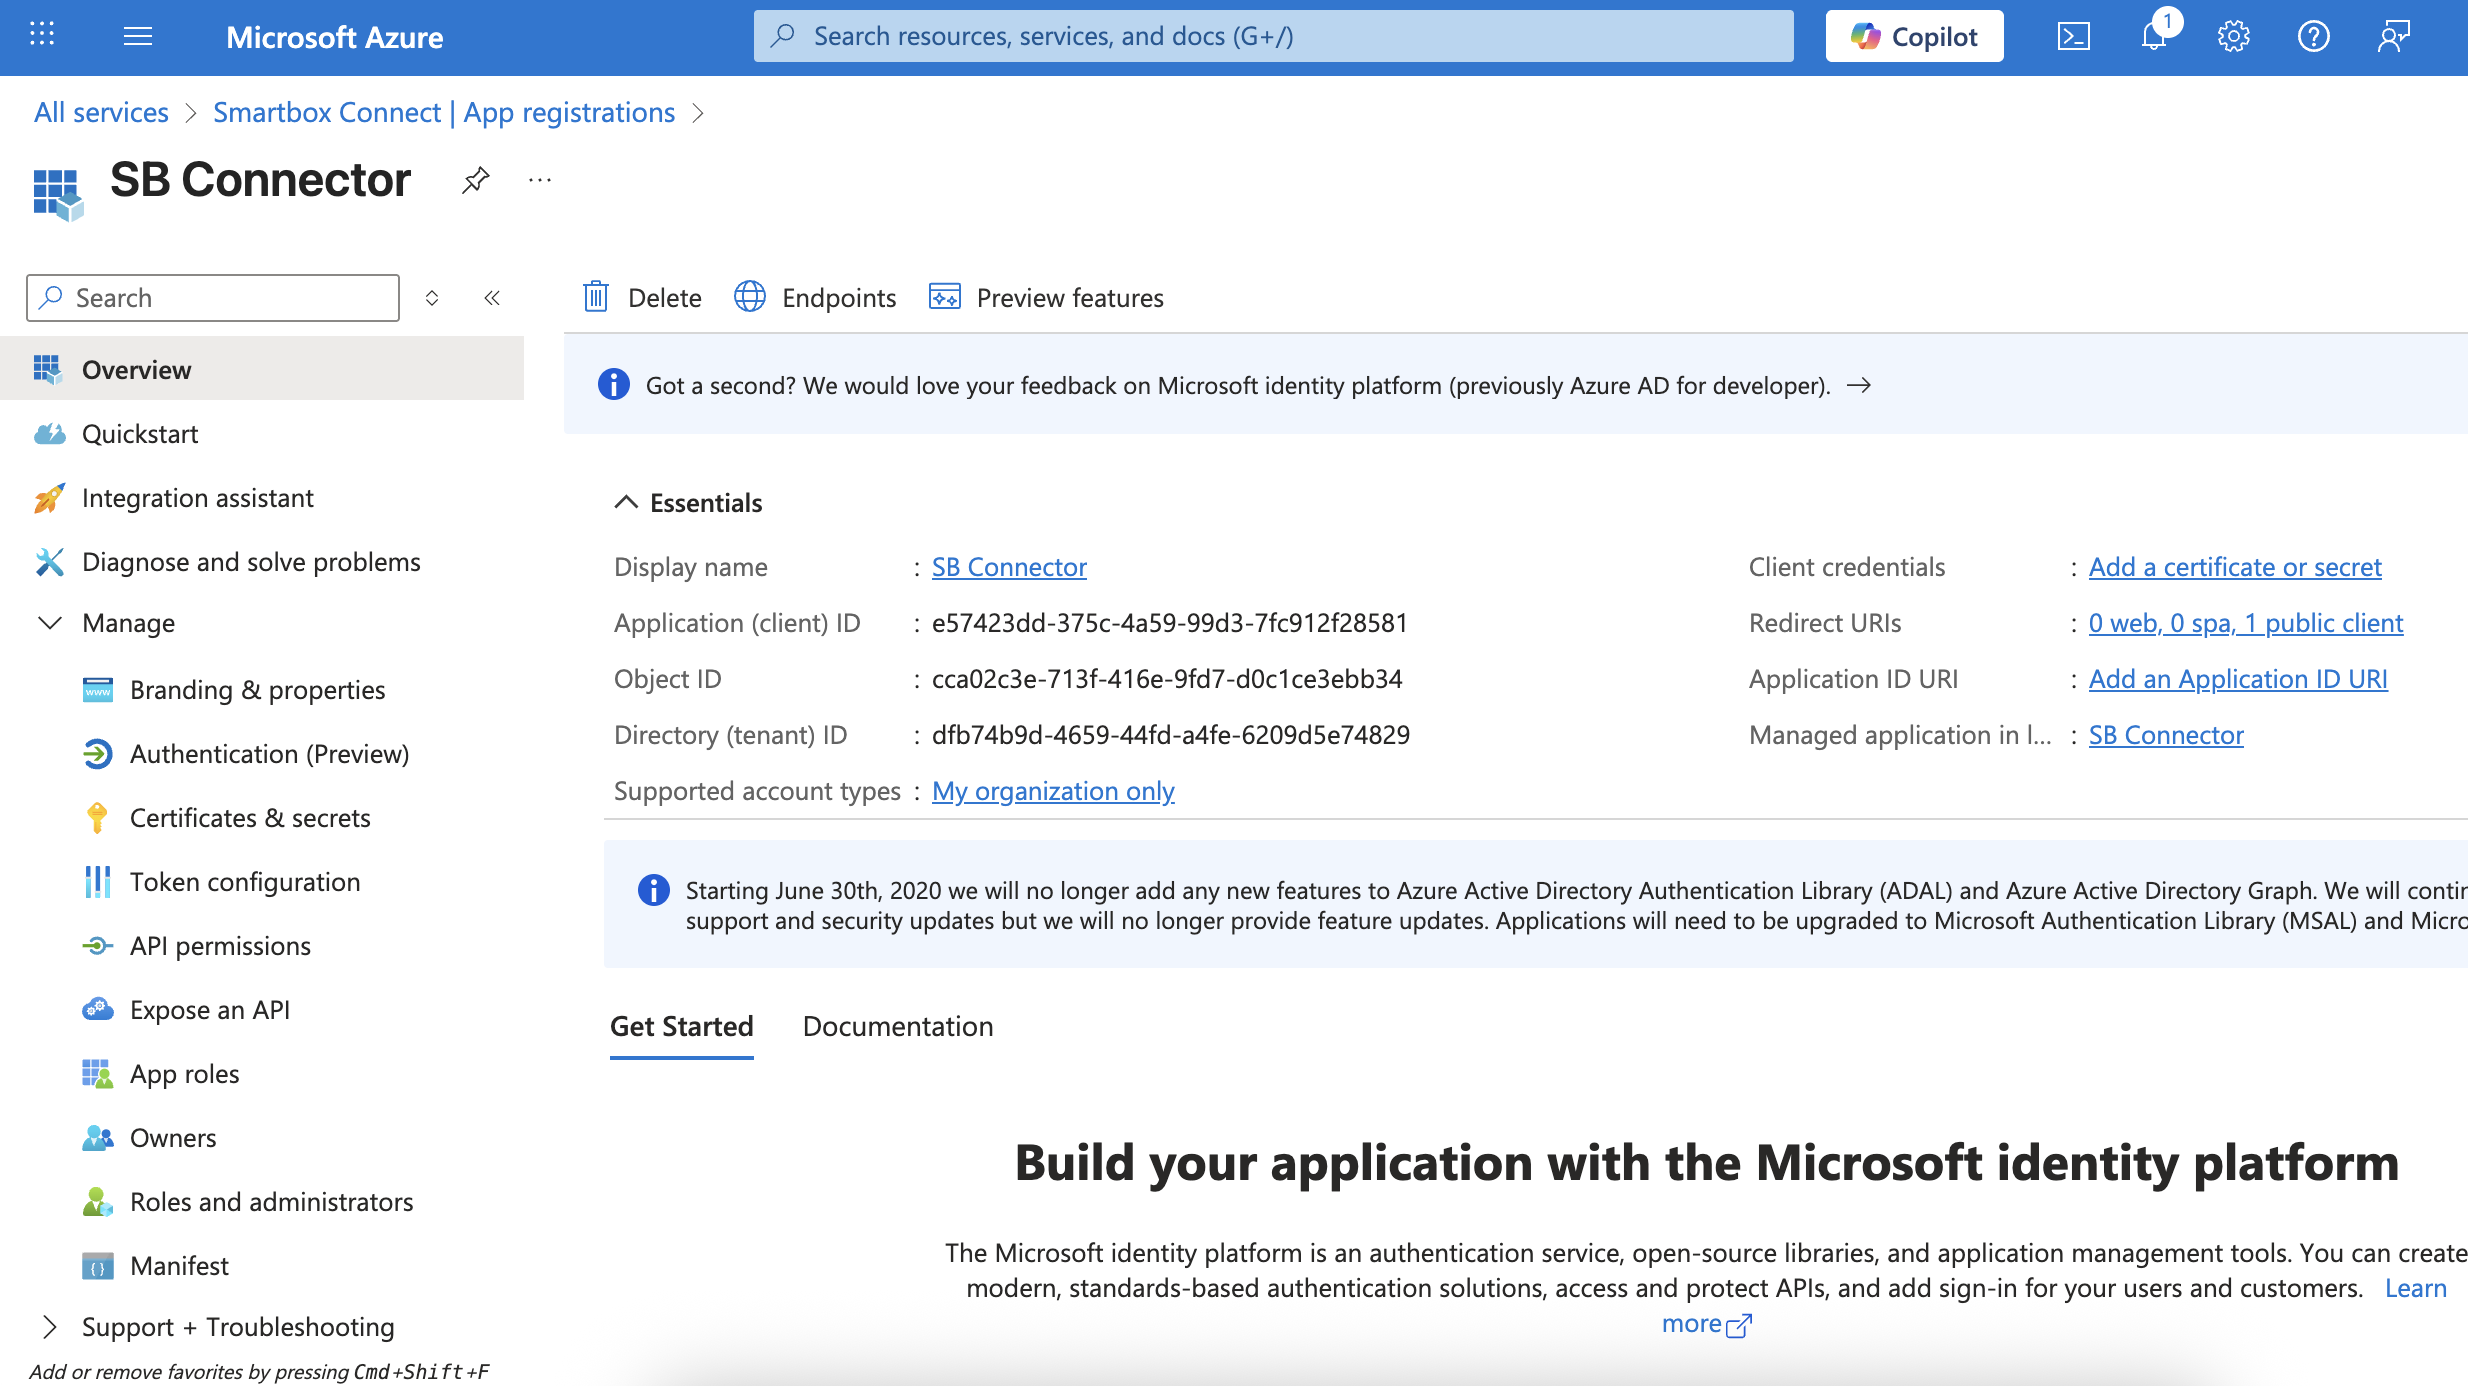Open Certificates & secrets menu item
Image resolution: width=2468 pixels, height=1386 pixels.
click(x=250, y=818)
